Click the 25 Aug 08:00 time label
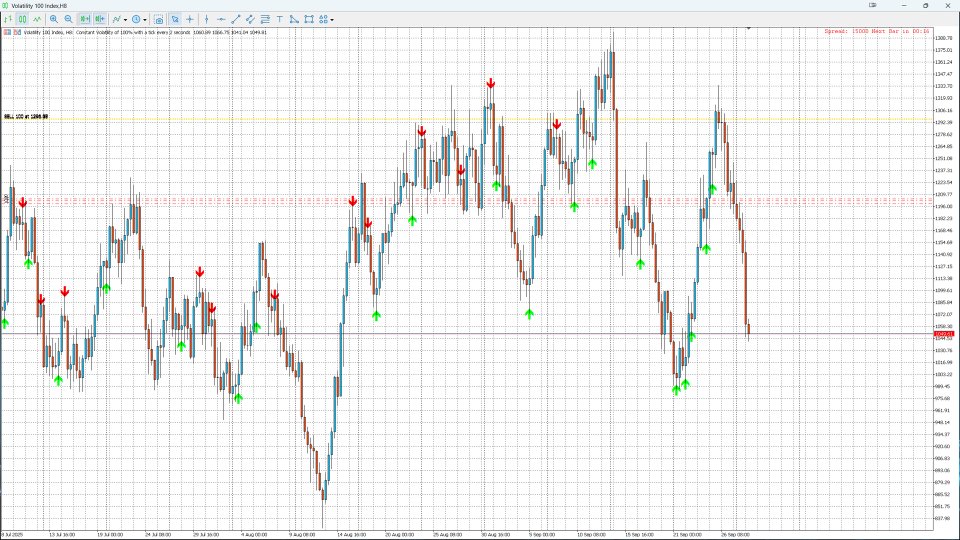 point(448,534)
